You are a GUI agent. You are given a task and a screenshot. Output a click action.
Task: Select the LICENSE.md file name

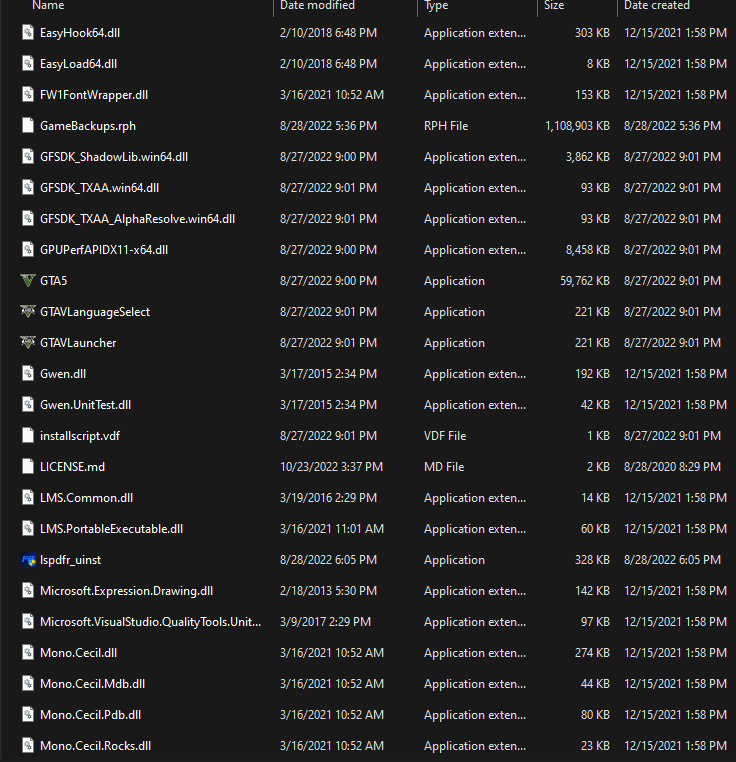click(x=72, y=467)
